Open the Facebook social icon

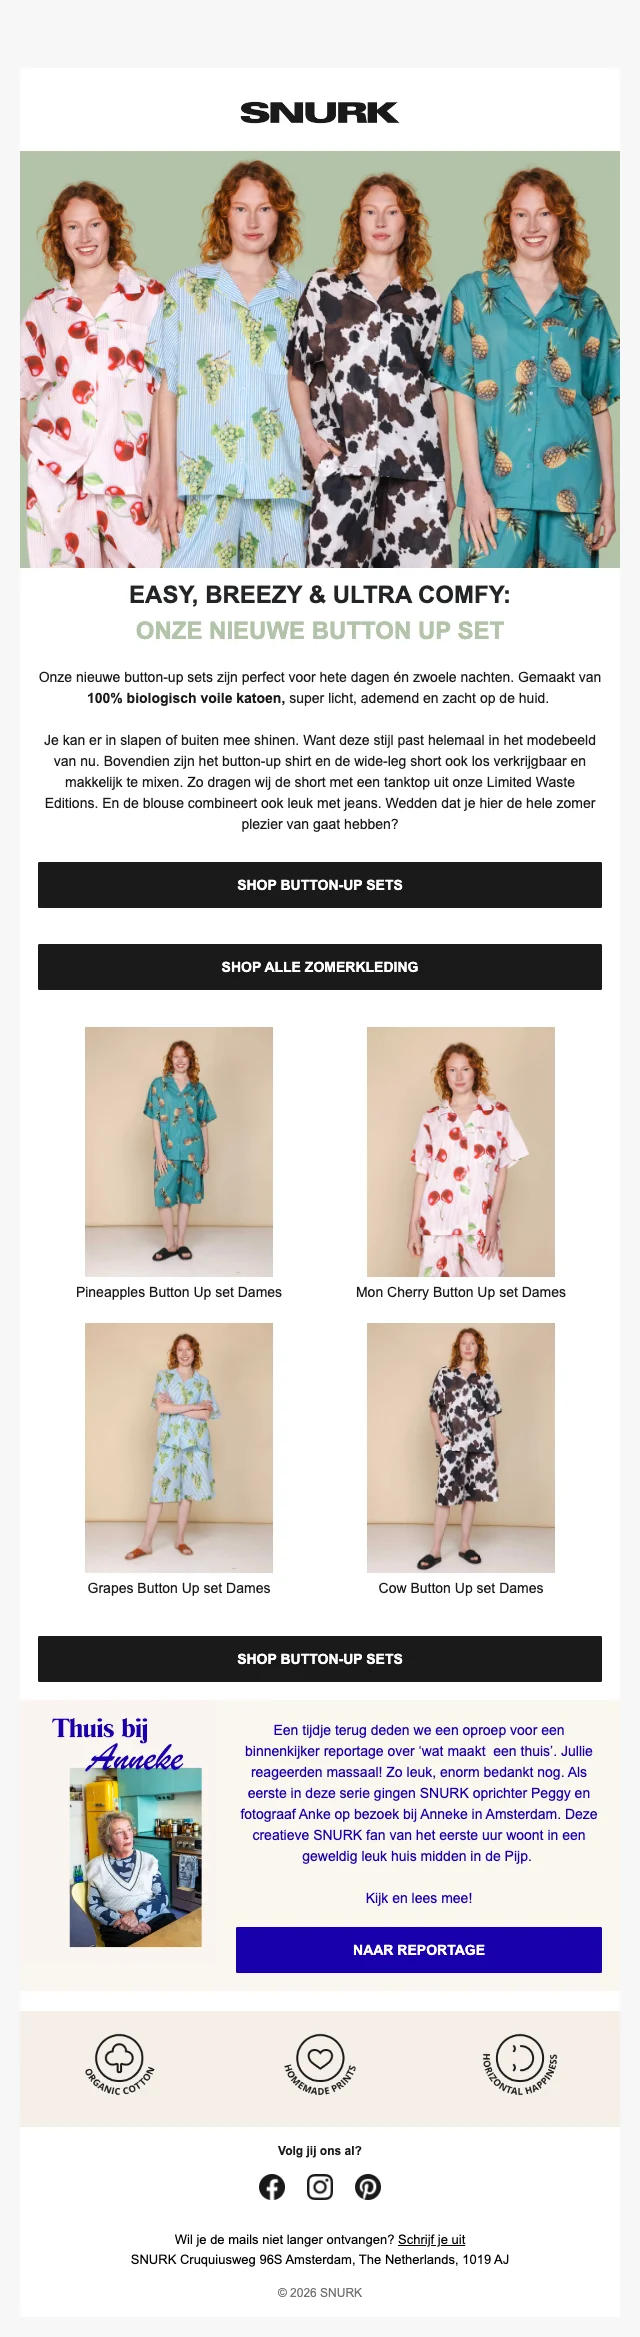272,2187
